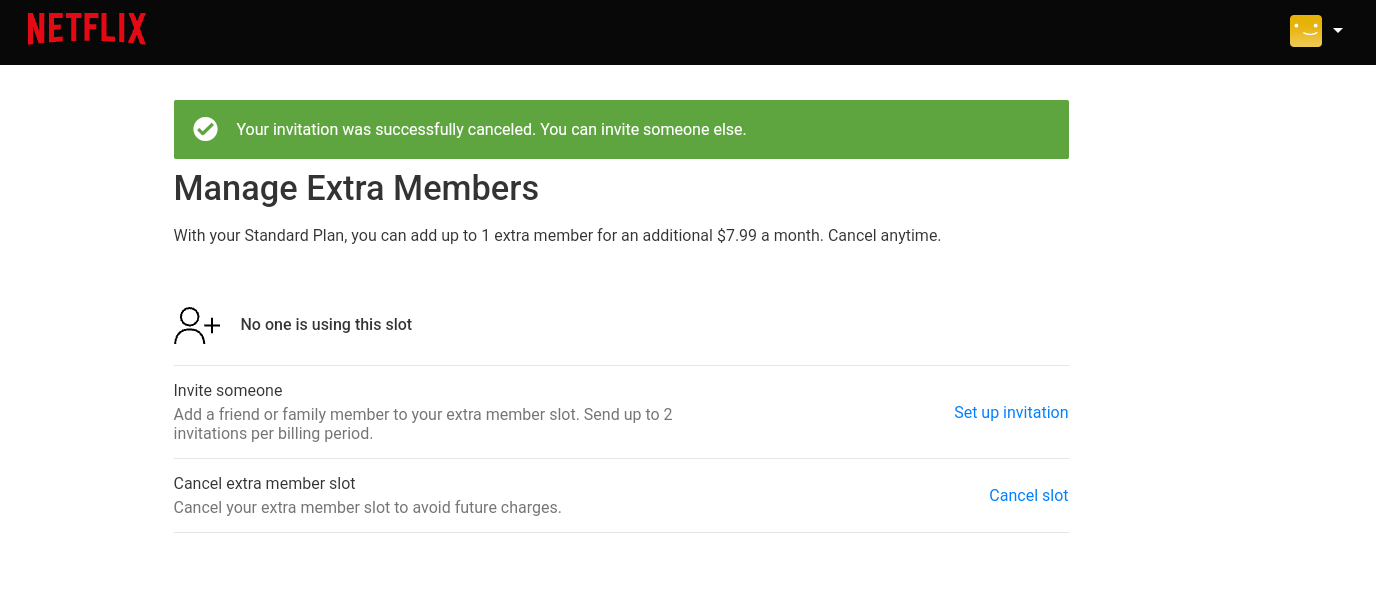Click the Netflix logo
The width and height of the screenshot is (1376, 612).
coord(87,30)
